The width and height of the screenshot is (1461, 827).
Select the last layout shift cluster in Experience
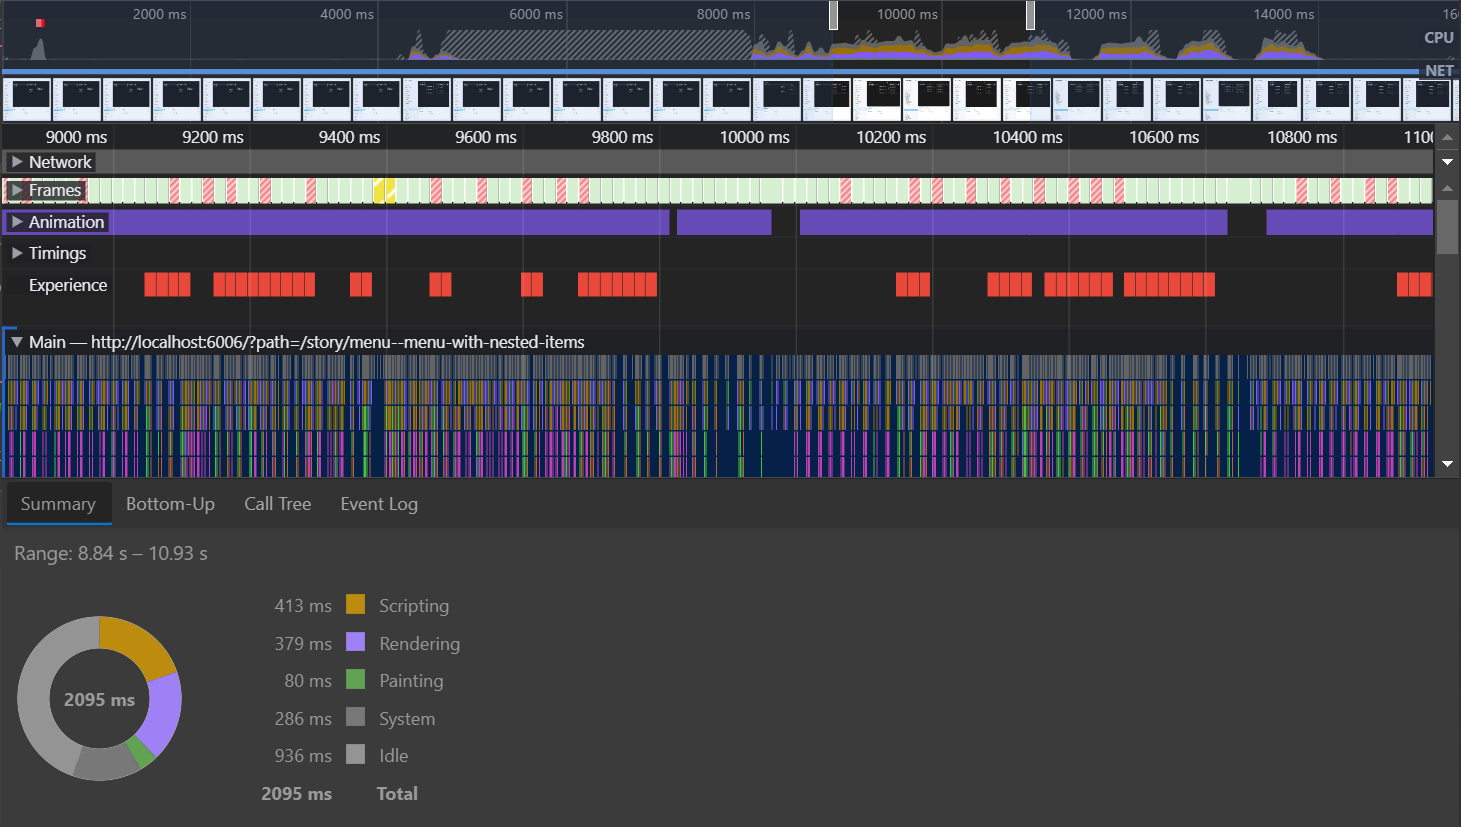tap(1414, 285)
